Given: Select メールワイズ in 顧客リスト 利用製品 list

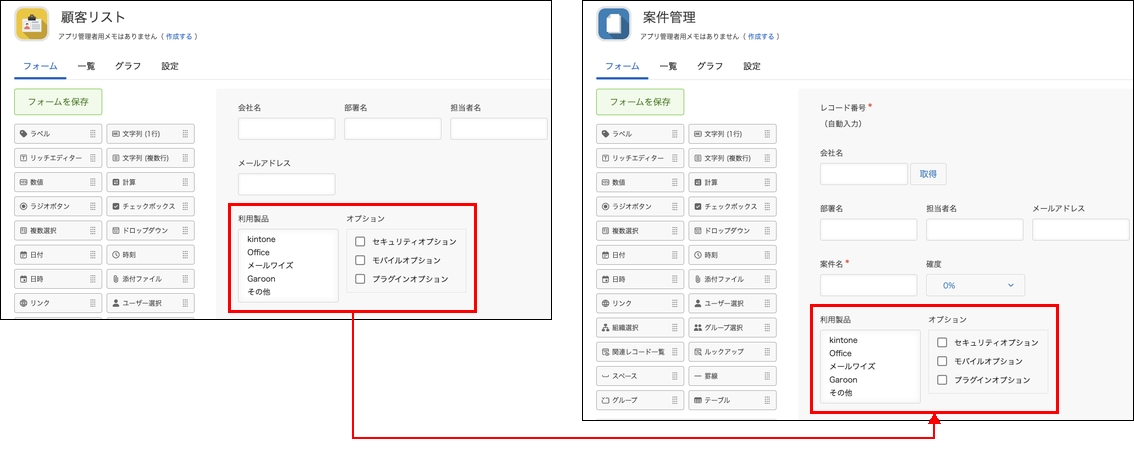Looking at the screenshot, I should click(x=270, y=265).
